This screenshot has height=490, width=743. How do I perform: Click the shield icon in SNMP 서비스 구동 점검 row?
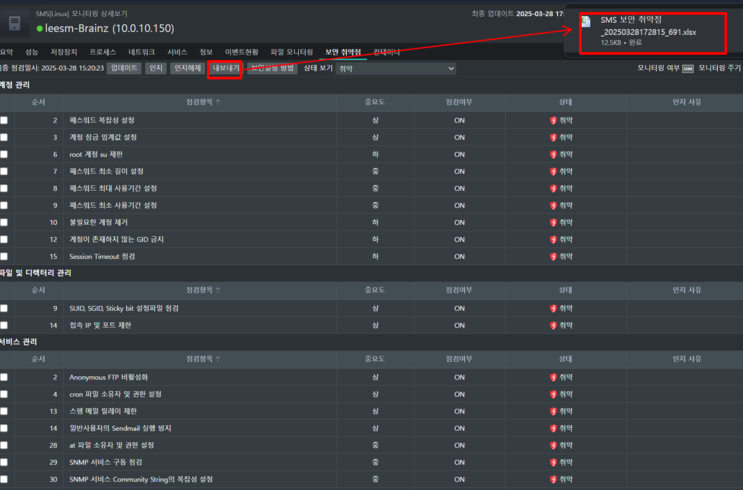click(x=554, y=462)
